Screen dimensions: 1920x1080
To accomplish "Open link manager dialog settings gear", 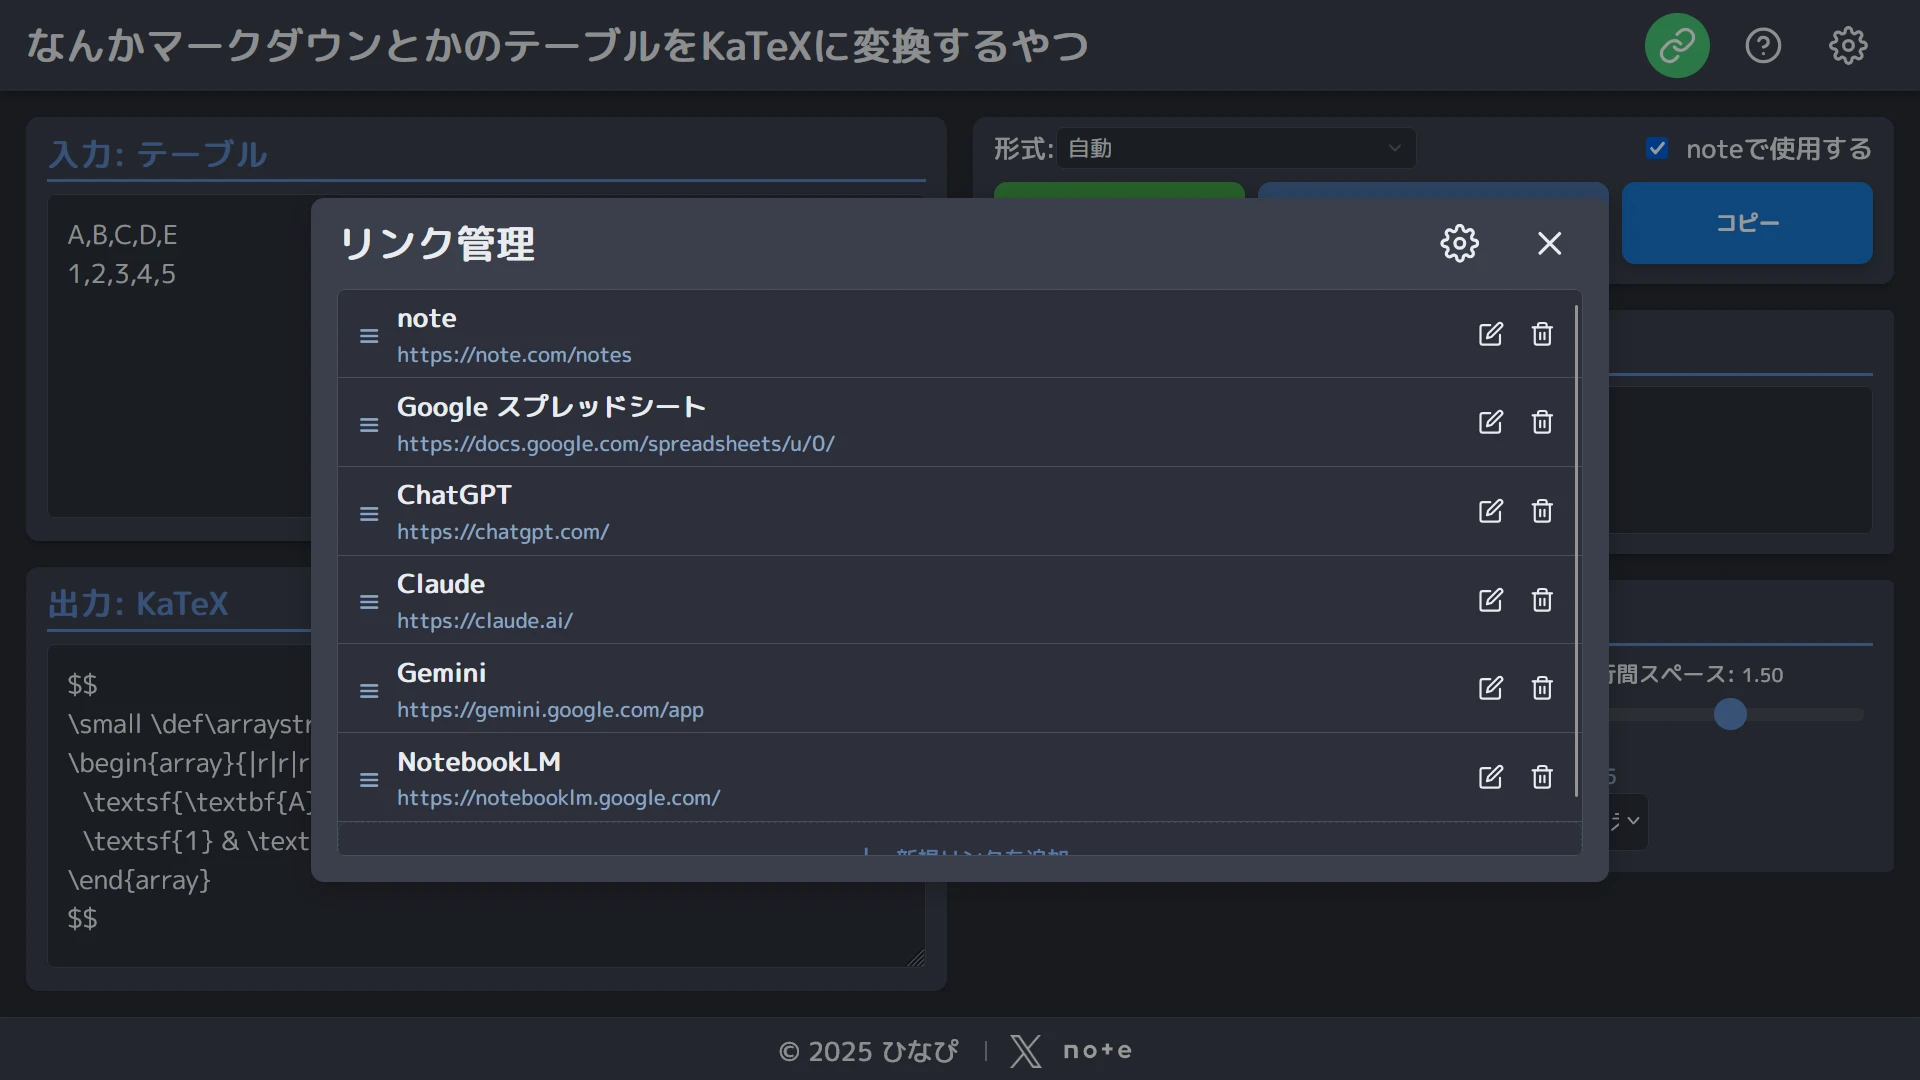I will 1460,243.
